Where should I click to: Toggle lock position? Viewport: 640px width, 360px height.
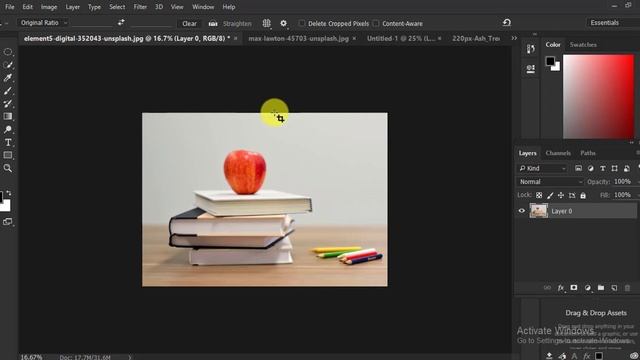coord(561,196)
